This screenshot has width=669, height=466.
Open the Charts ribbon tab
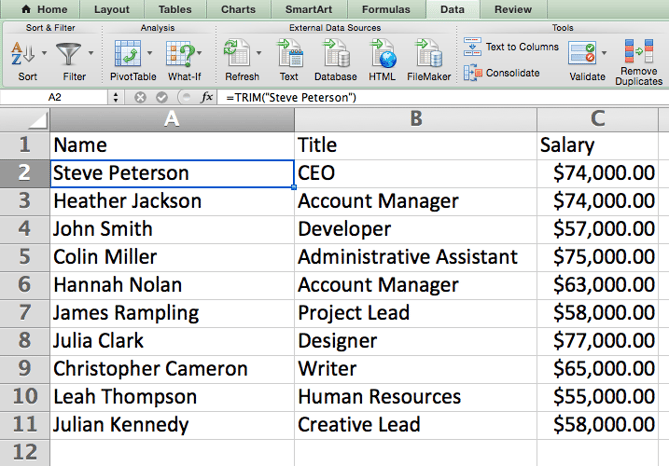pos(237,9)
